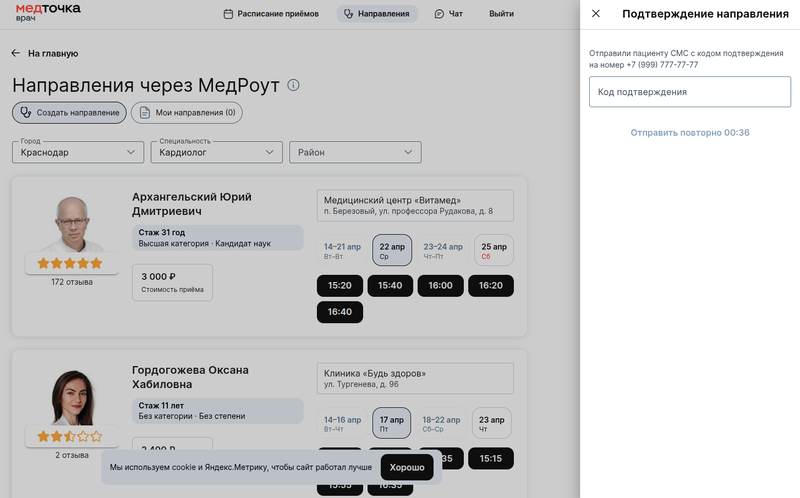Select the 22 апр Ср date
Screen dimensions: 800x498
(392, 250)
